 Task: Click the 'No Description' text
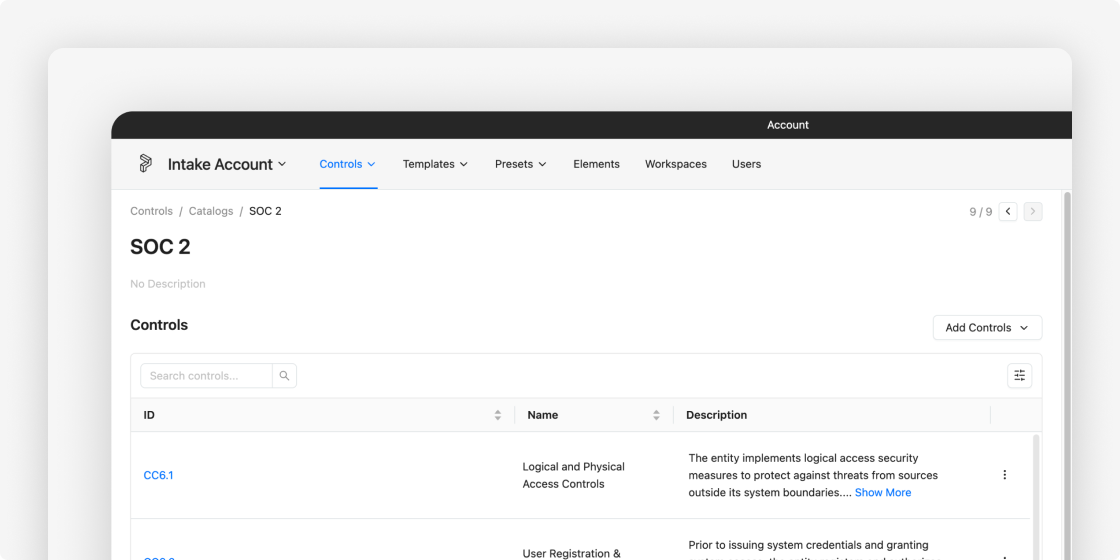(x=168, y=284)
